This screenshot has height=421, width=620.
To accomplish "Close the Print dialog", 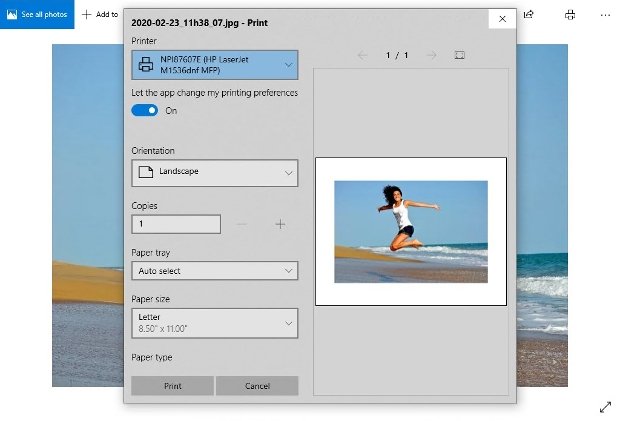I will [502, 19].
